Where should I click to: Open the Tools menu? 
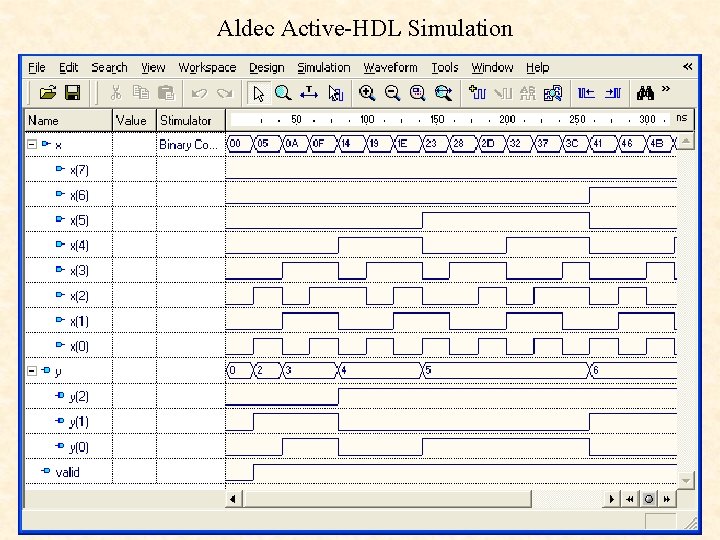pyautogui.click(x=444, y=68)
